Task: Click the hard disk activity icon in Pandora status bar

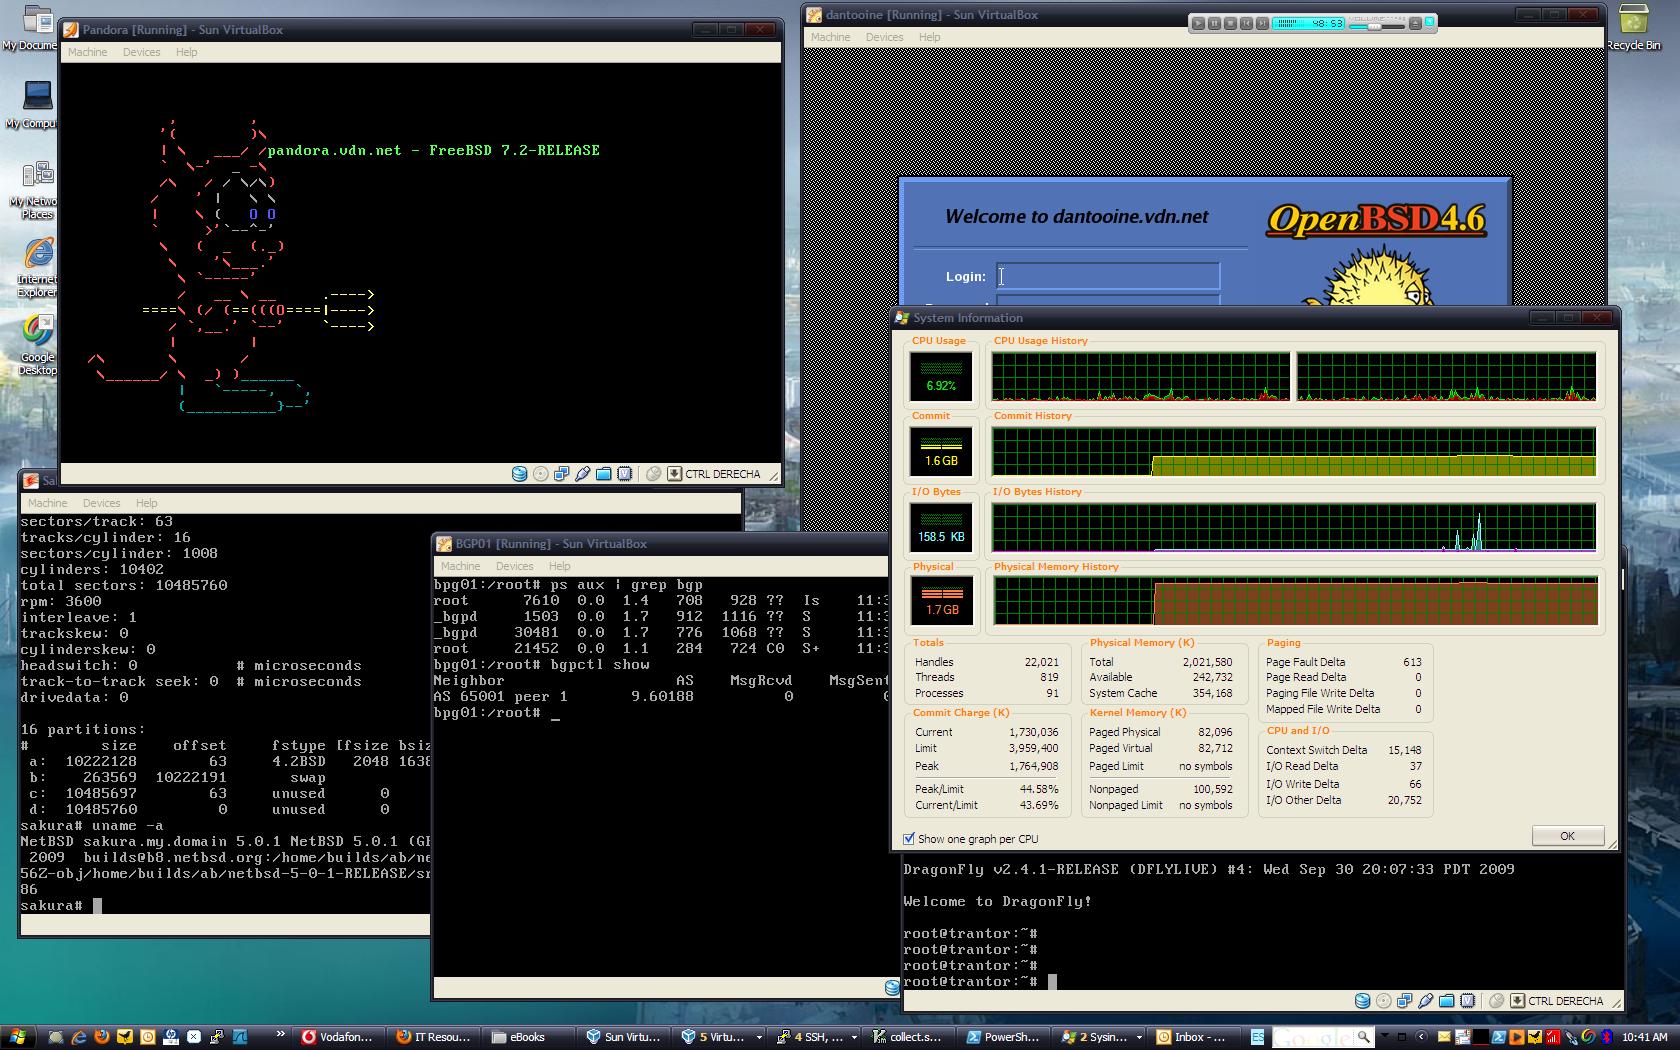Action: click(x=519, y=474)
